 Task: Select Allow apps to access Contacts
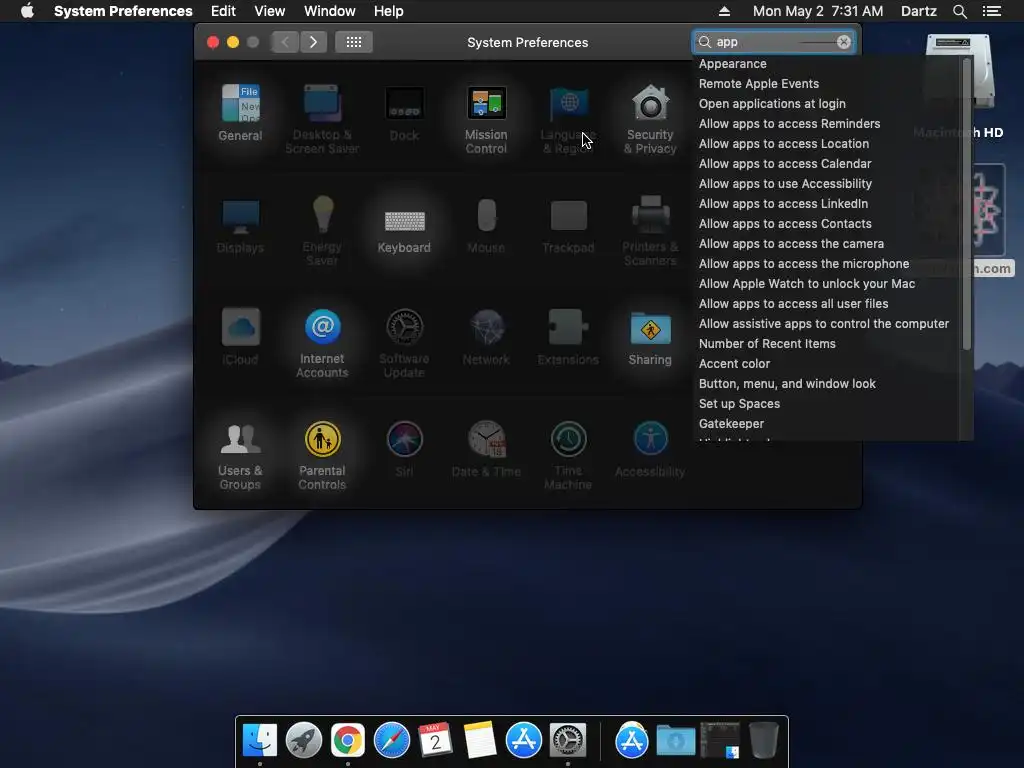pyautogui.click(x=785, y=224)
